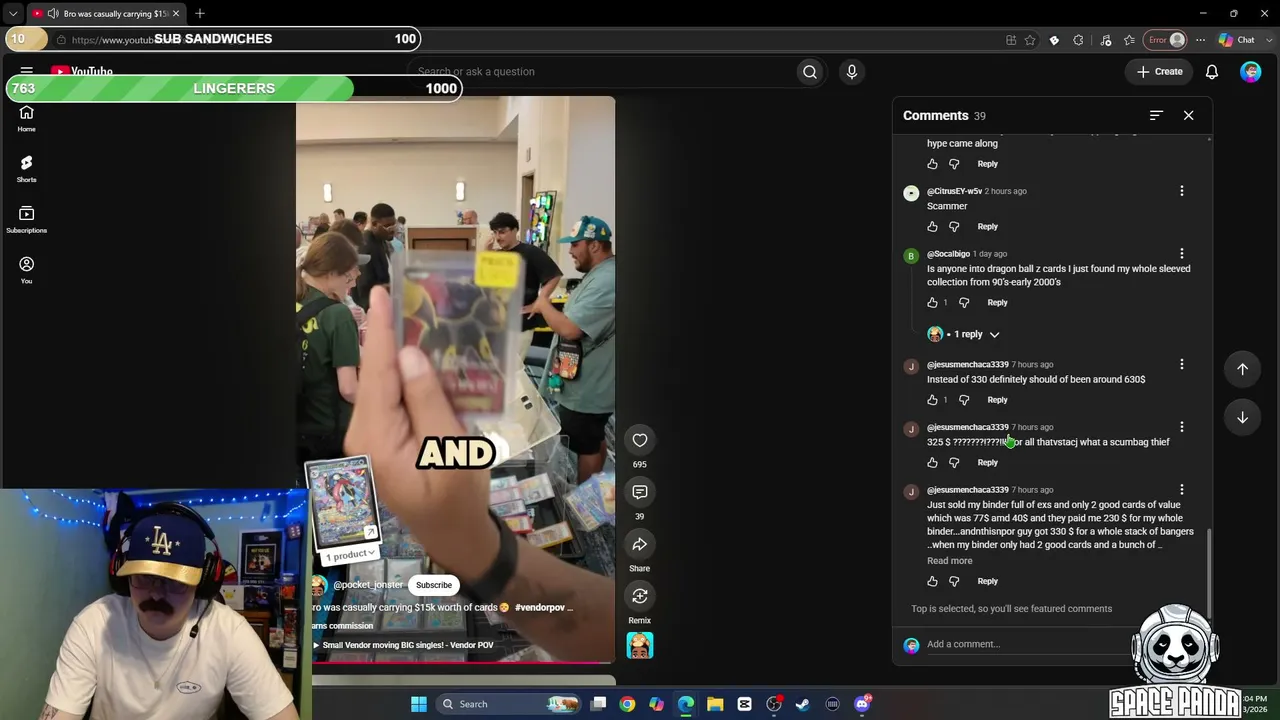Open more actions for 'scumbag thief' comment

pyautogui.click(x=1182, y=427)
